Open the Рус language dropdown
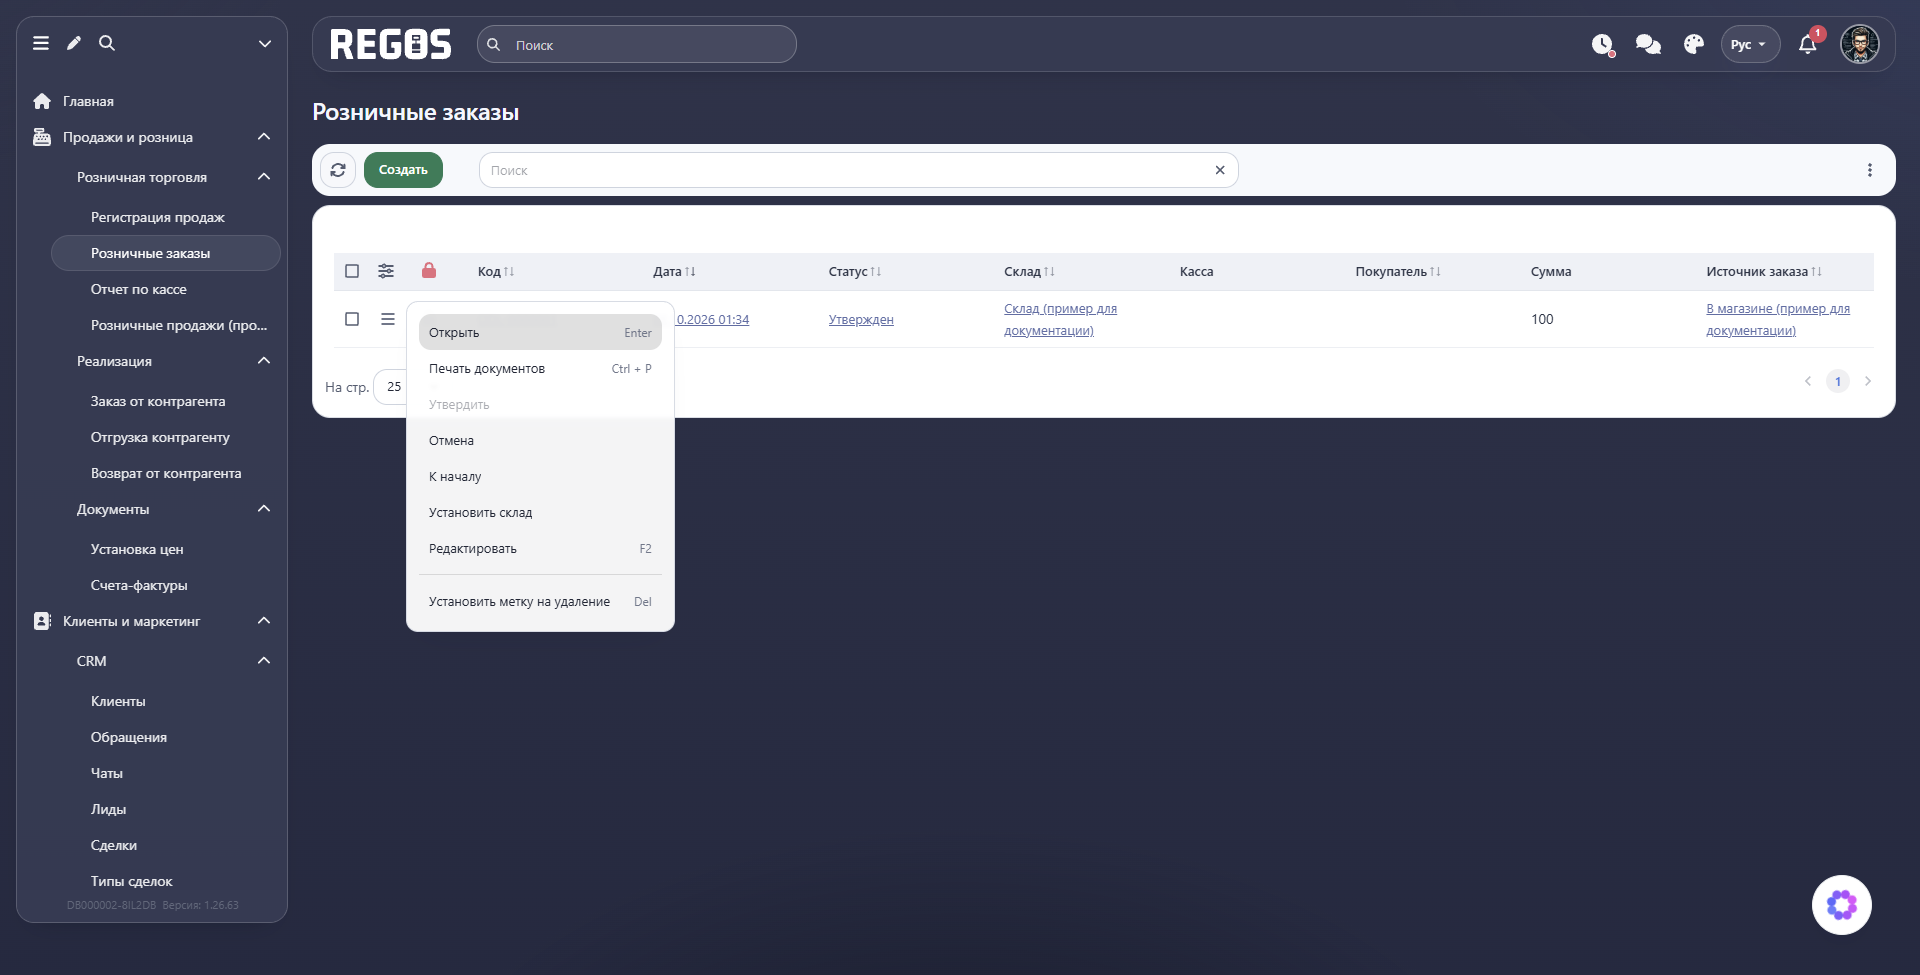Screen dimensions: 1920x975 1749,44
